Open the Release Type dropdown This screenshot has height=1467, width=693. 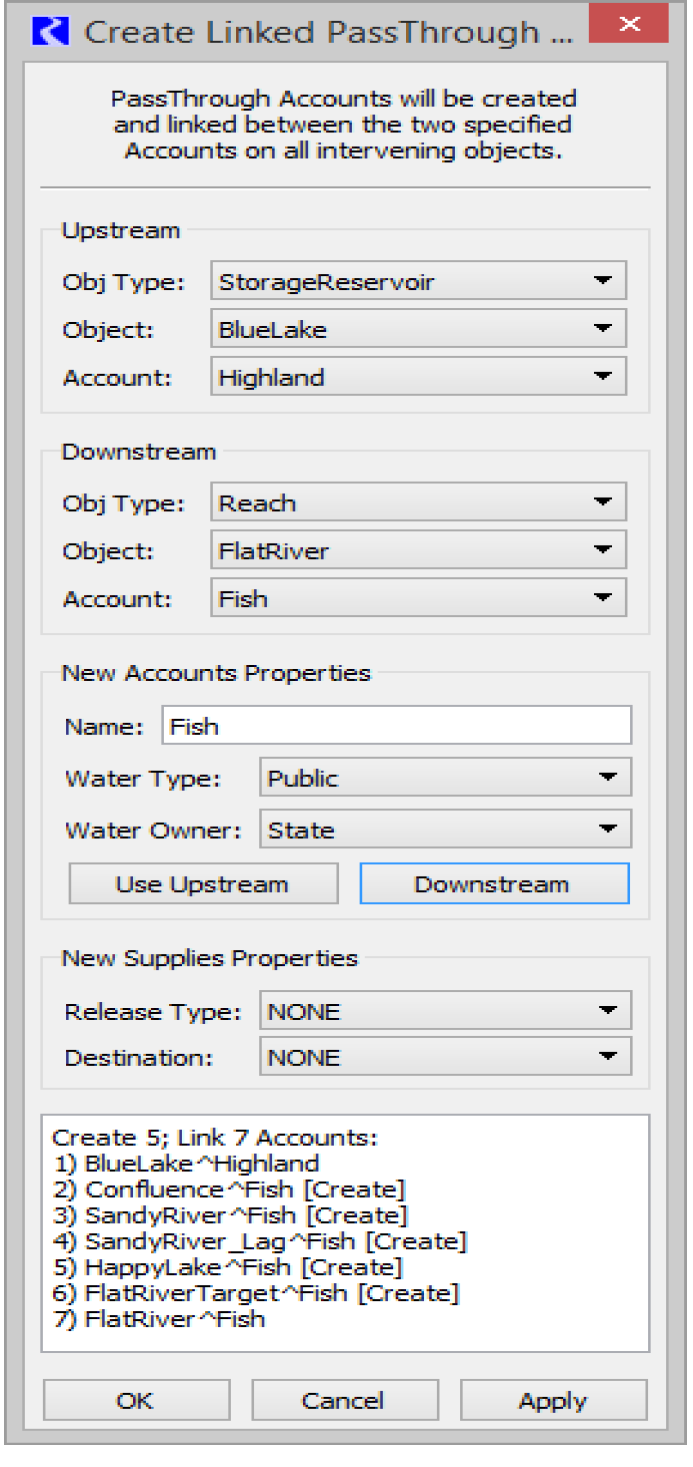click(444, 1011)
